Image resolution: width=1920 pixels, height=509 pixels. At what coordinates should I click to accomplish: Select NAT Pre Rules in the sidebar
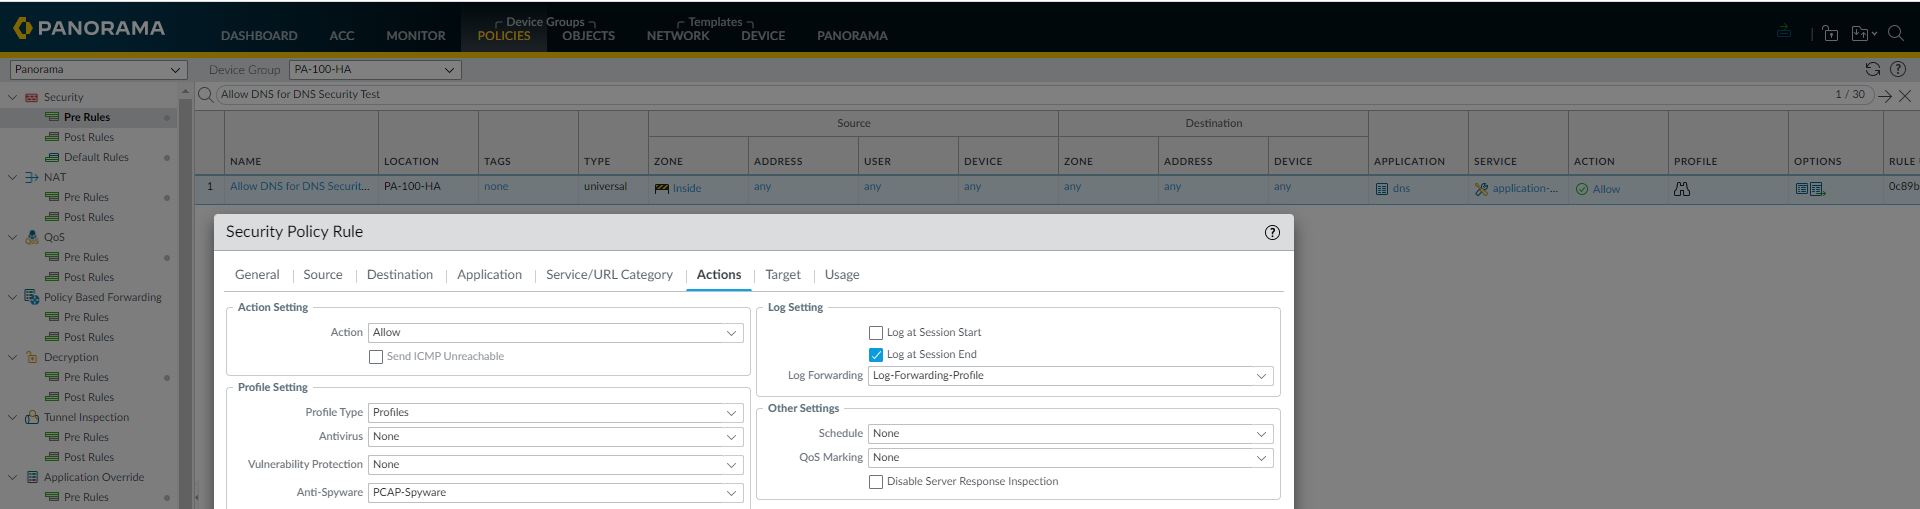pos(86,197)
